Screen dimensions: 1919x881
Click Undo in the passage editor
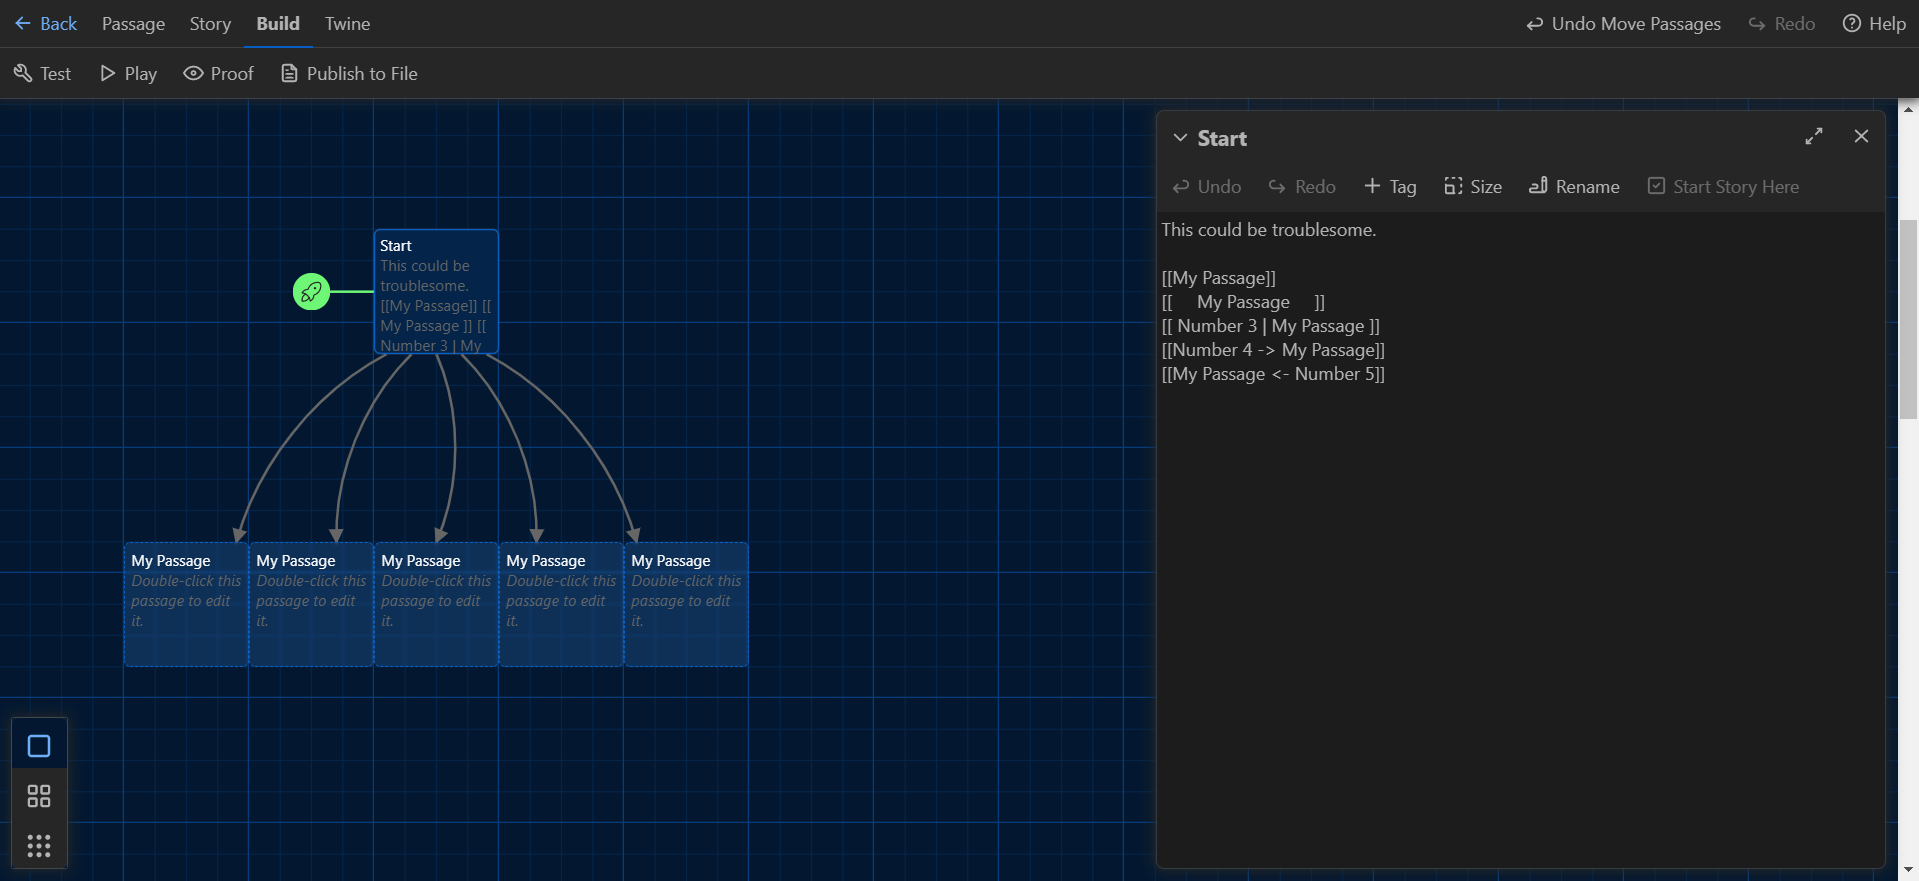[x=1207, y=186]
